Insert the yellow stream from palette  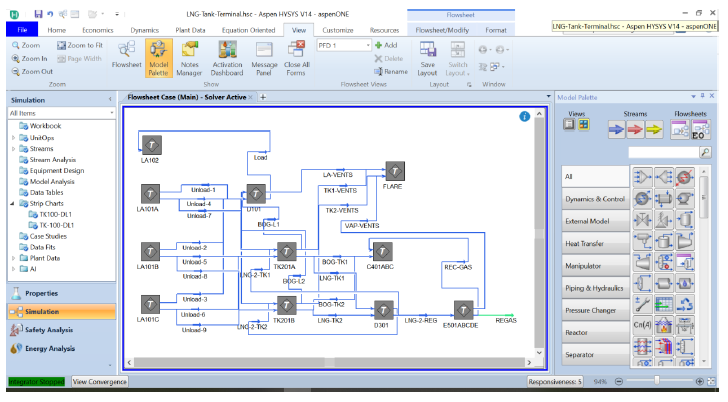(x=654, y=130)
